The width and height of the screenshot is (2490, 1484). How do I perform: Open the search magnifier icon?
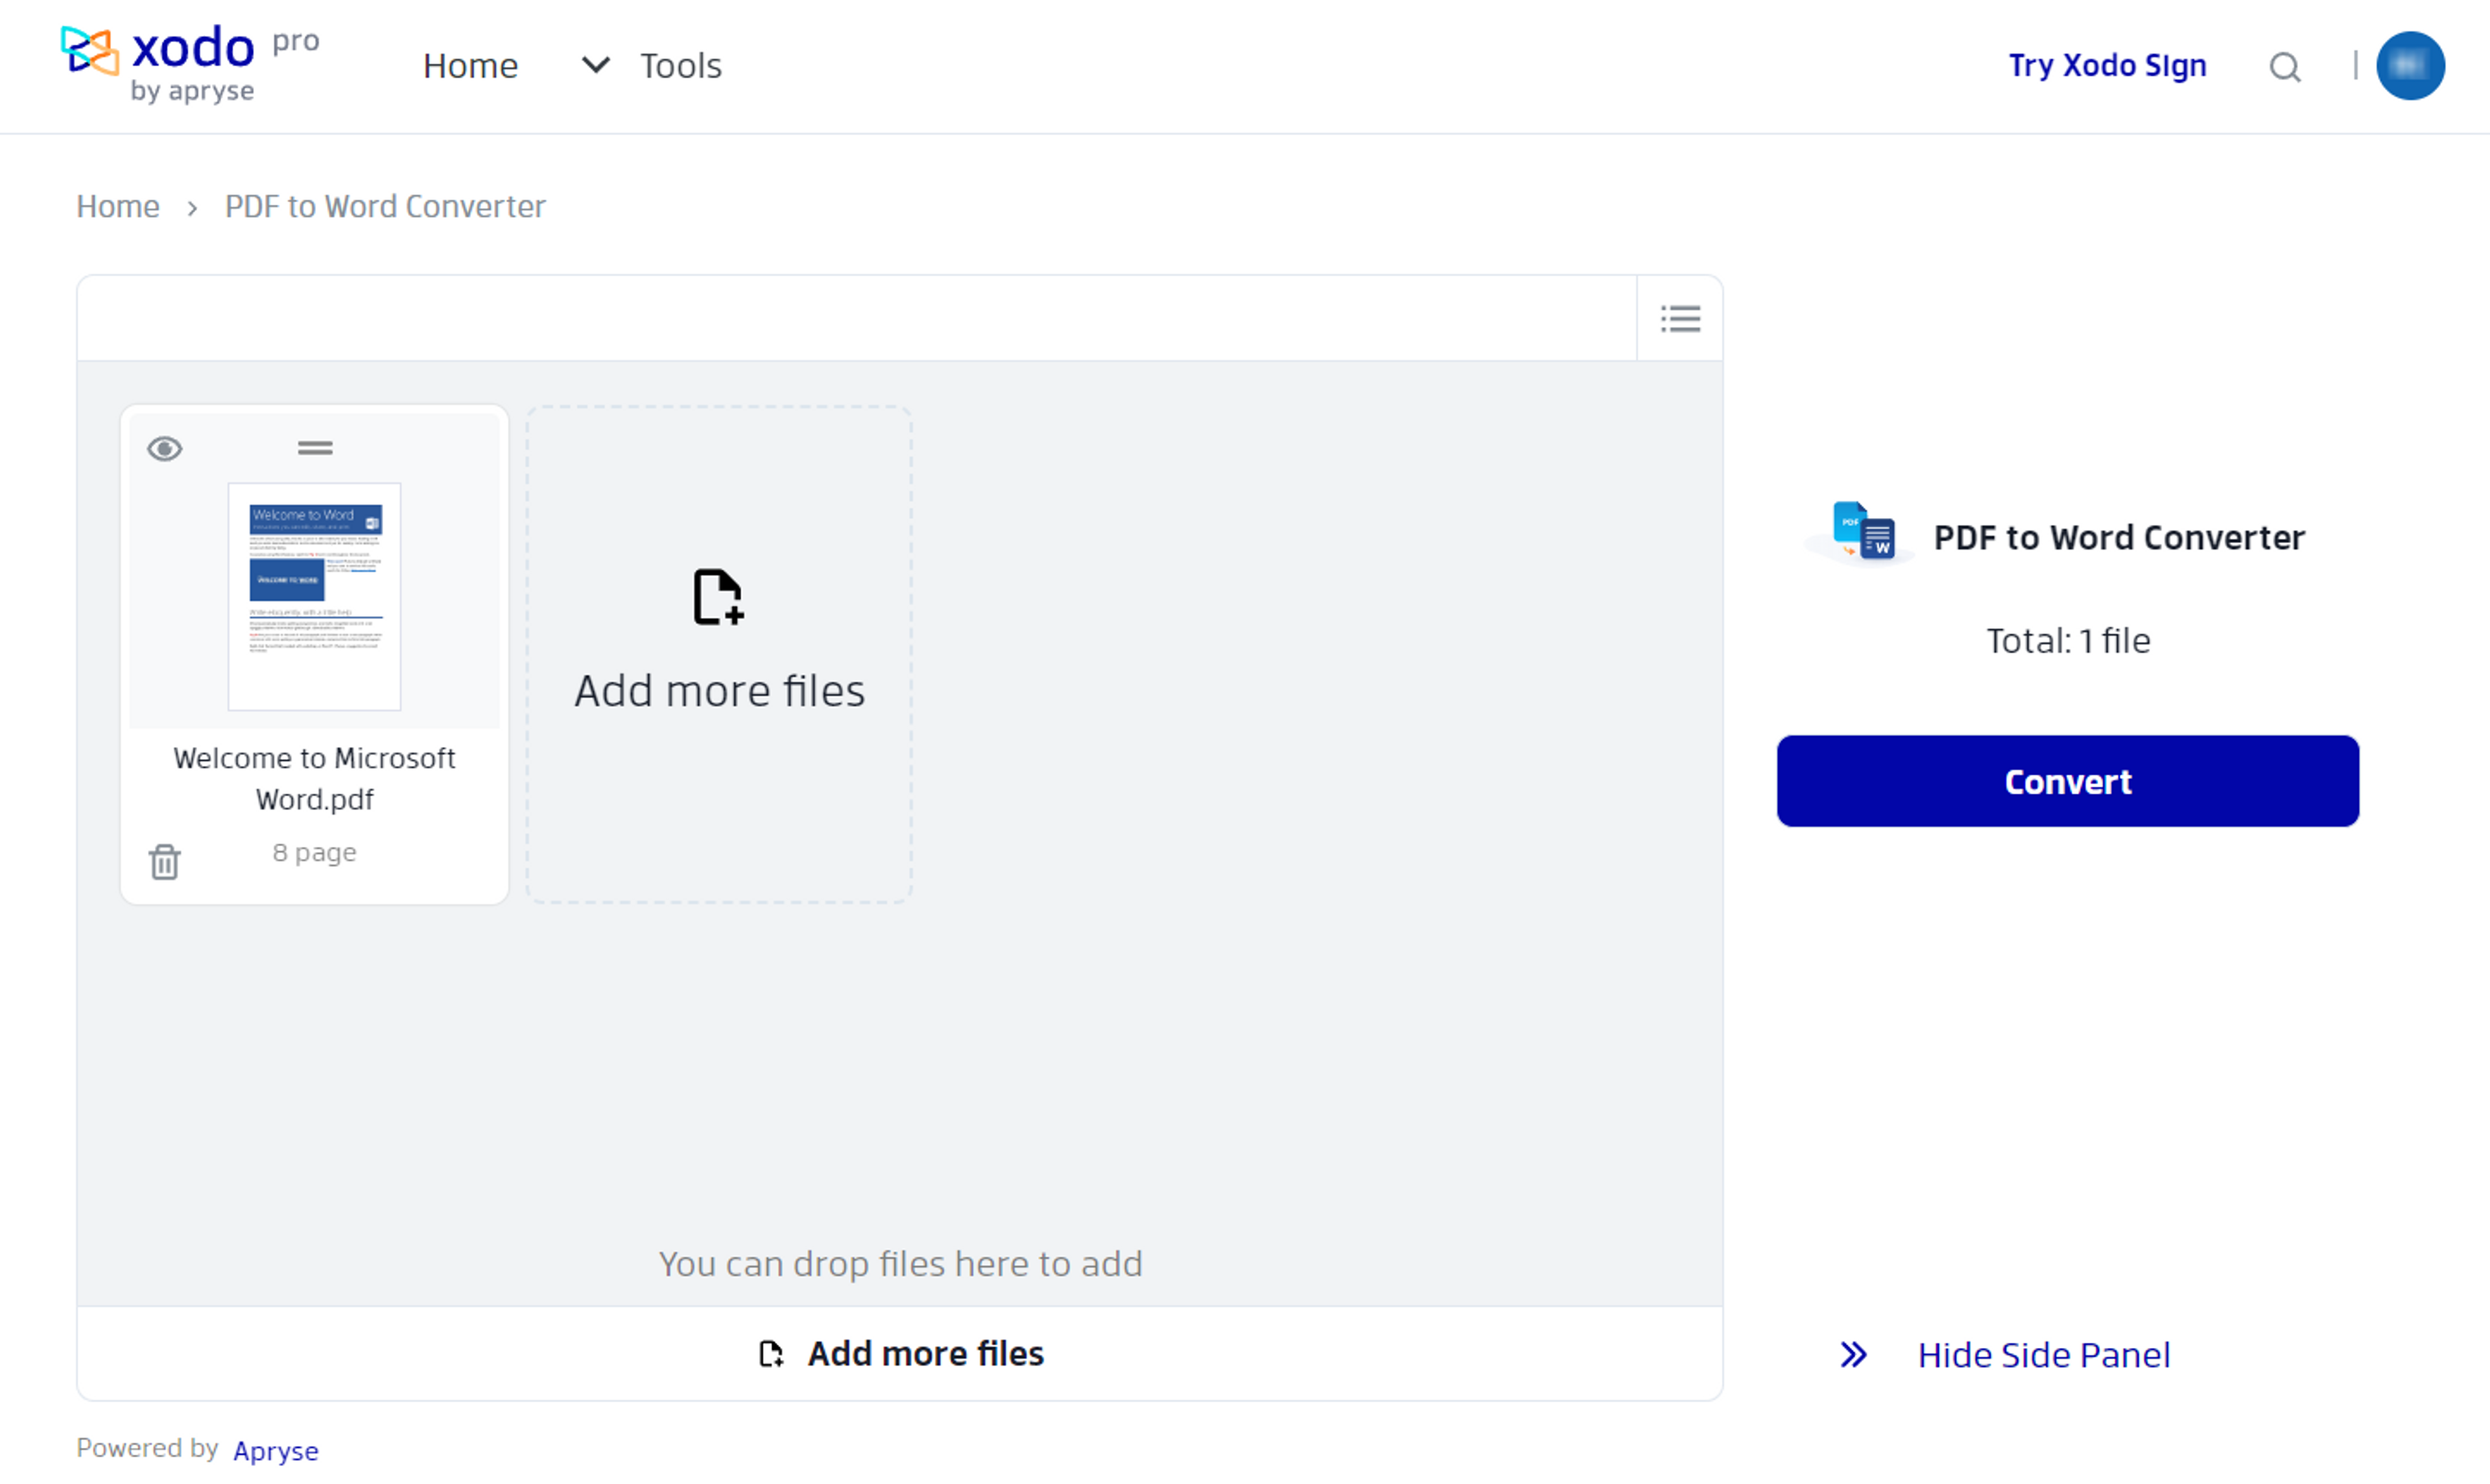pos(2284,67)
